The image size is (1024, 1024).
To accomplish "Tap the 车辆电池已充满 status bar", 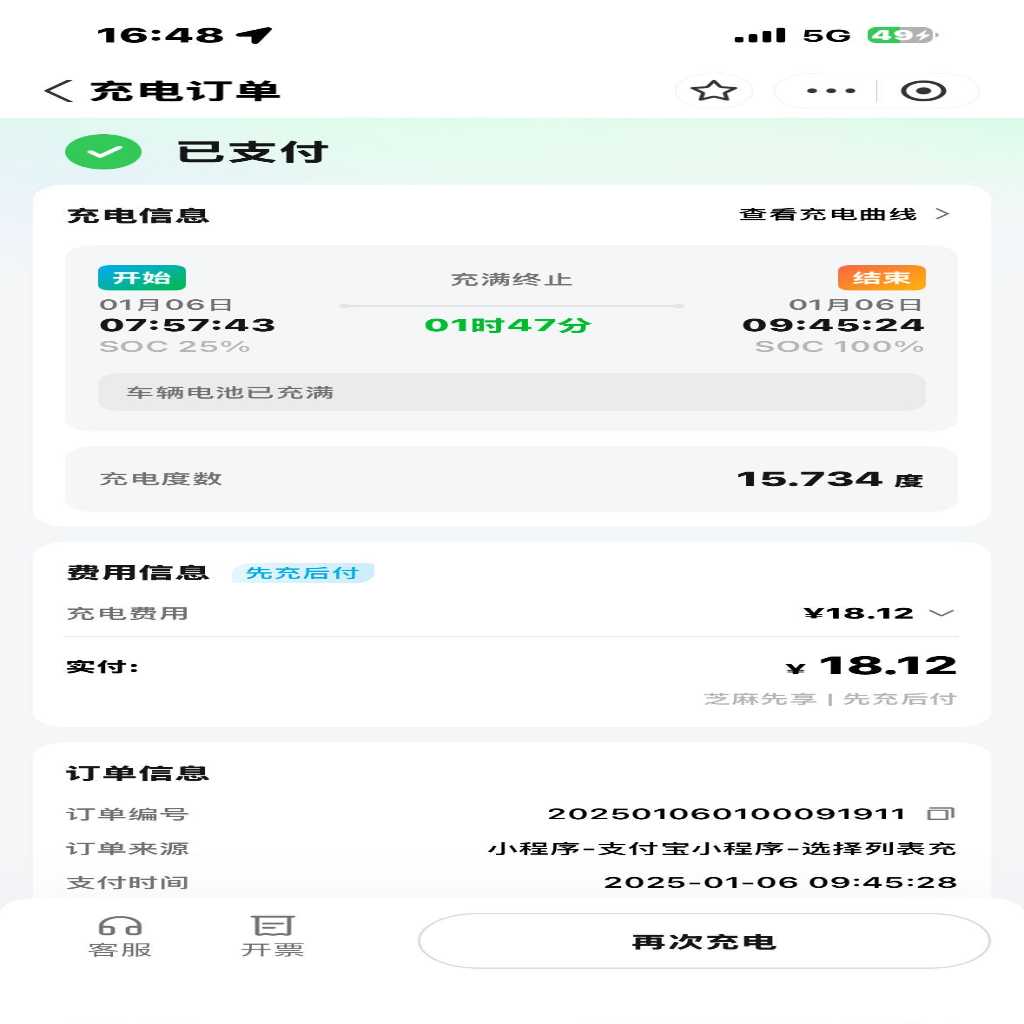I will coord(511,392).
